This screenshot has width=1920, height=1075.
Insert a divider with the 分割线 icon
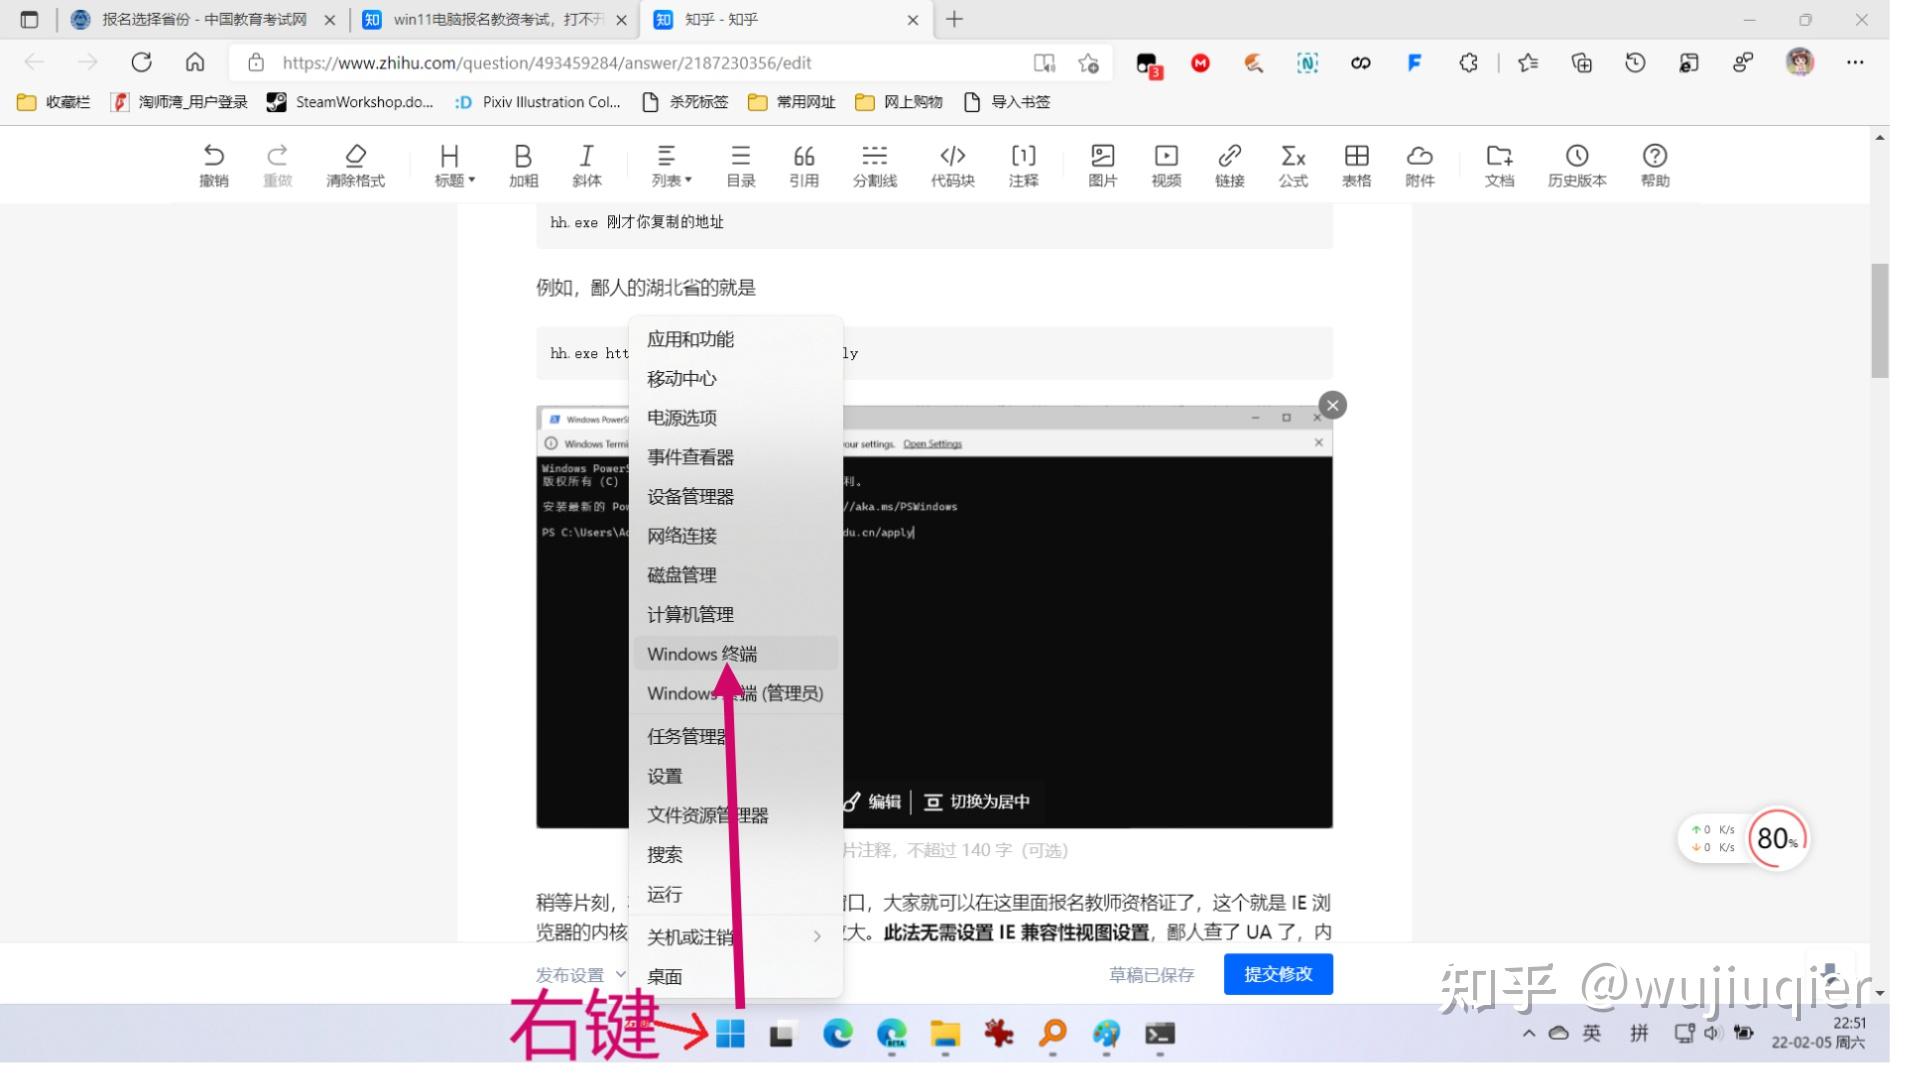click(x=874, y=165)
